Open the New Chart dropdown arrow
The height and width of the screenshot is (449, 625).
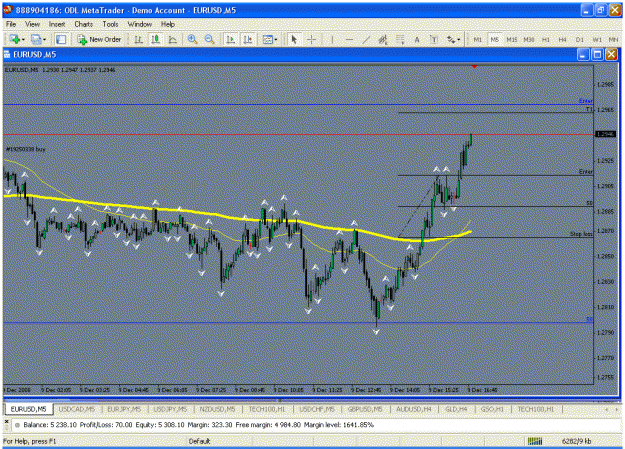pos(23,39)
